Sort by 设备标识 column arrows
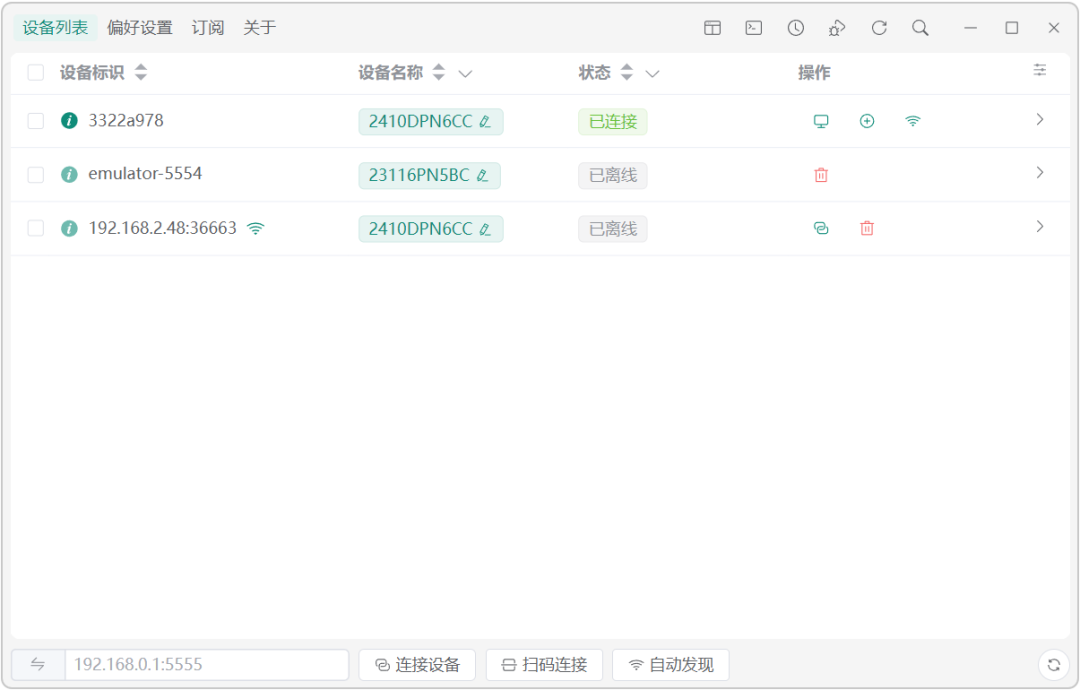1080x690 pixels. pyautogui.click(x=141, y=72)
